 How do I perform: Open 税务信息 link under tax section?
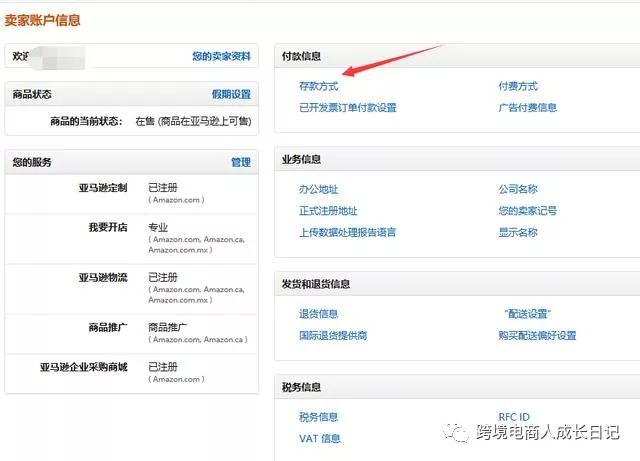pyautogui.click(x=318, y=417)
